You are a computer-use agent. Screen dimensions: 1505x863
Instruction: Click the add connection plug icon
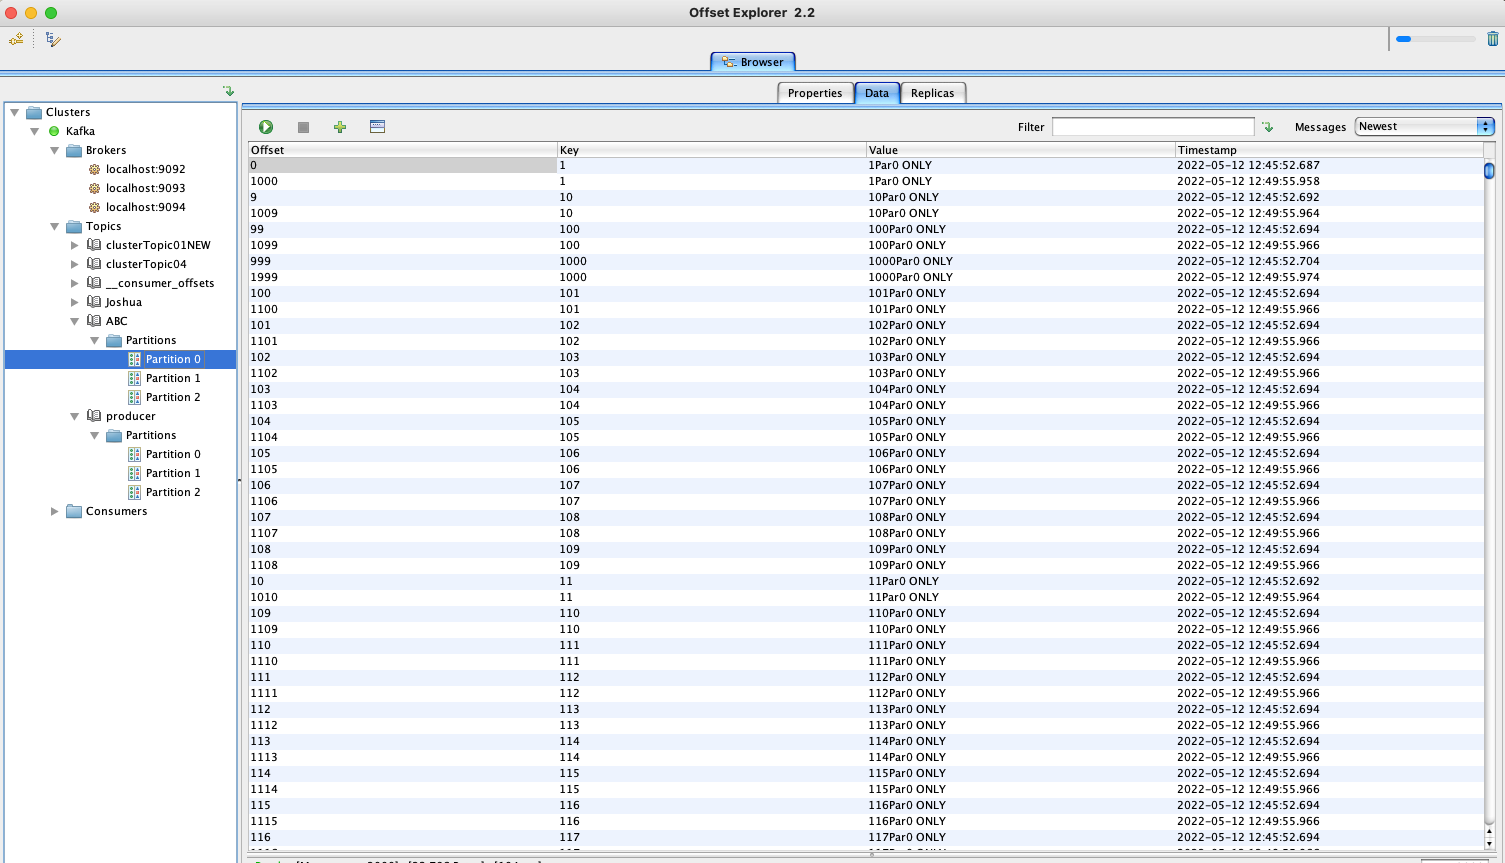pos(16,39)
